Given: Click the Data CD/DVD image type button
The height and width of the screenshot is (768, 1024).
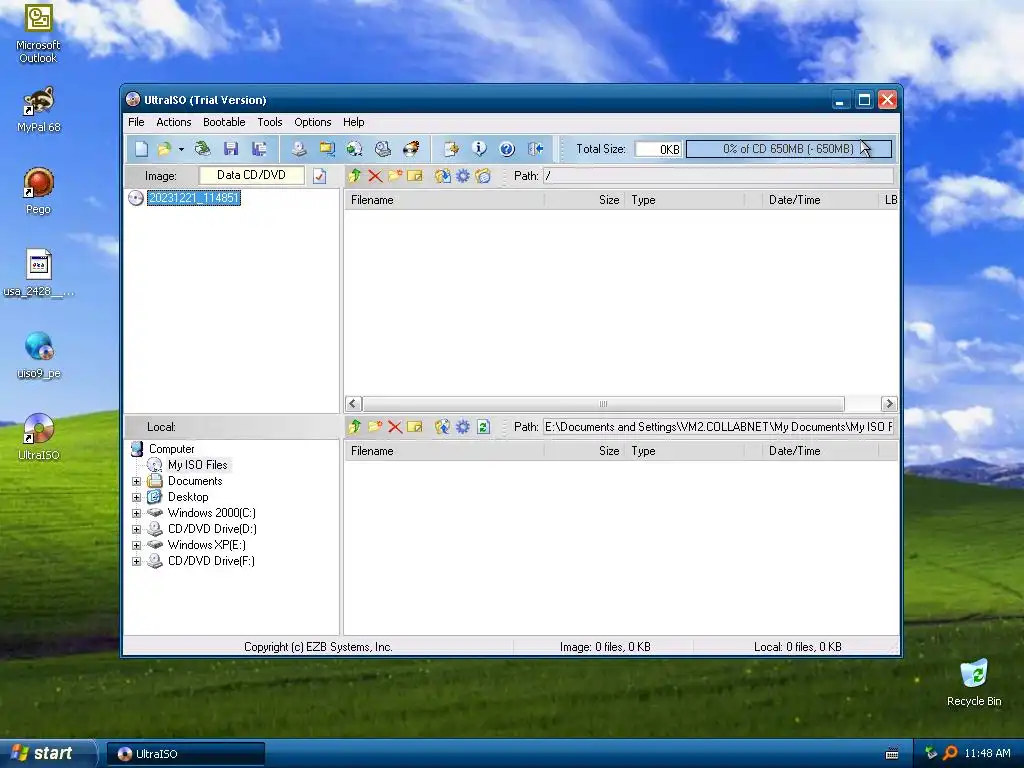Looking at the screenshot, I should point(251,175).
